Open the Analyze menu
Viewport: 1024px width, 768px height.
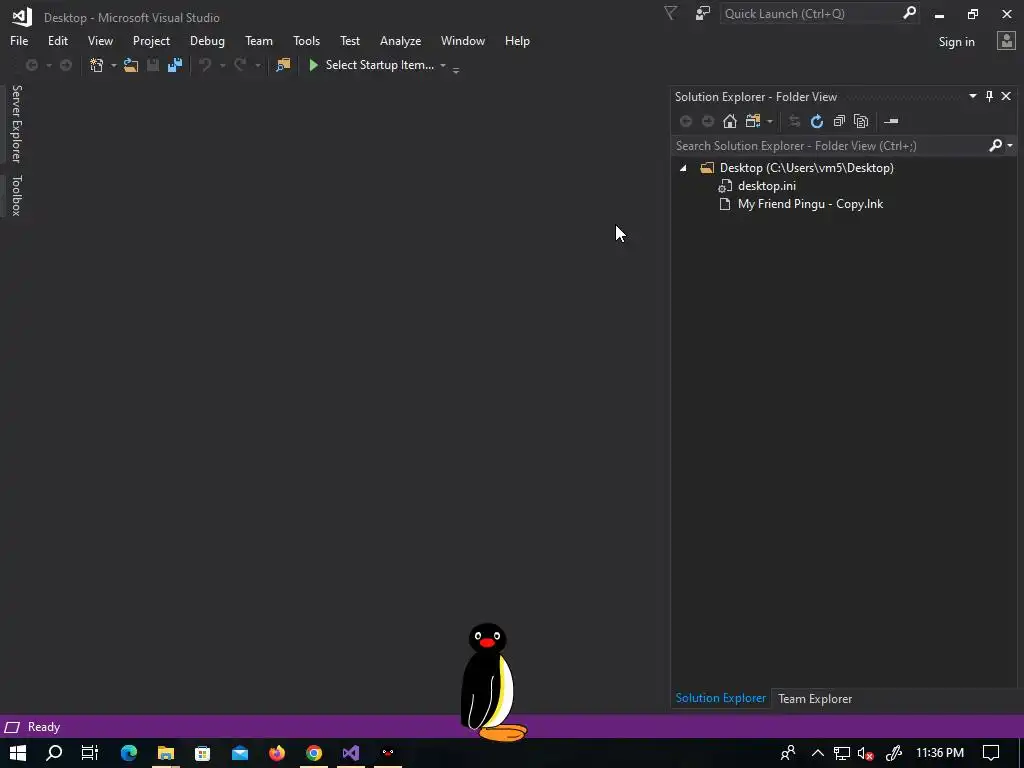tap(400, 40)
